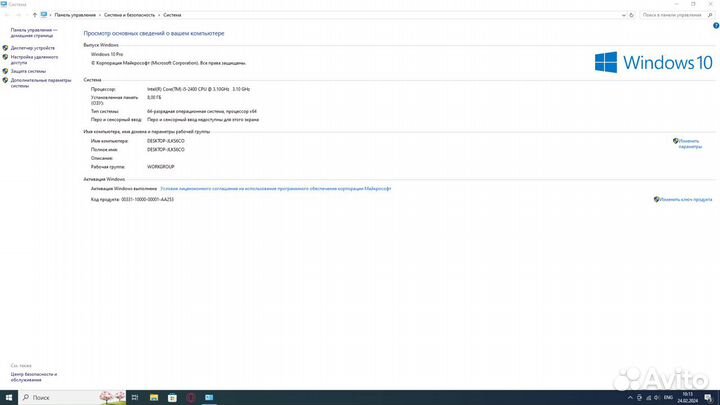Viewport: 720px width, 405px height.
Task: Open Настройка удаленного доступа link
Action: click(x=33, y=59)
